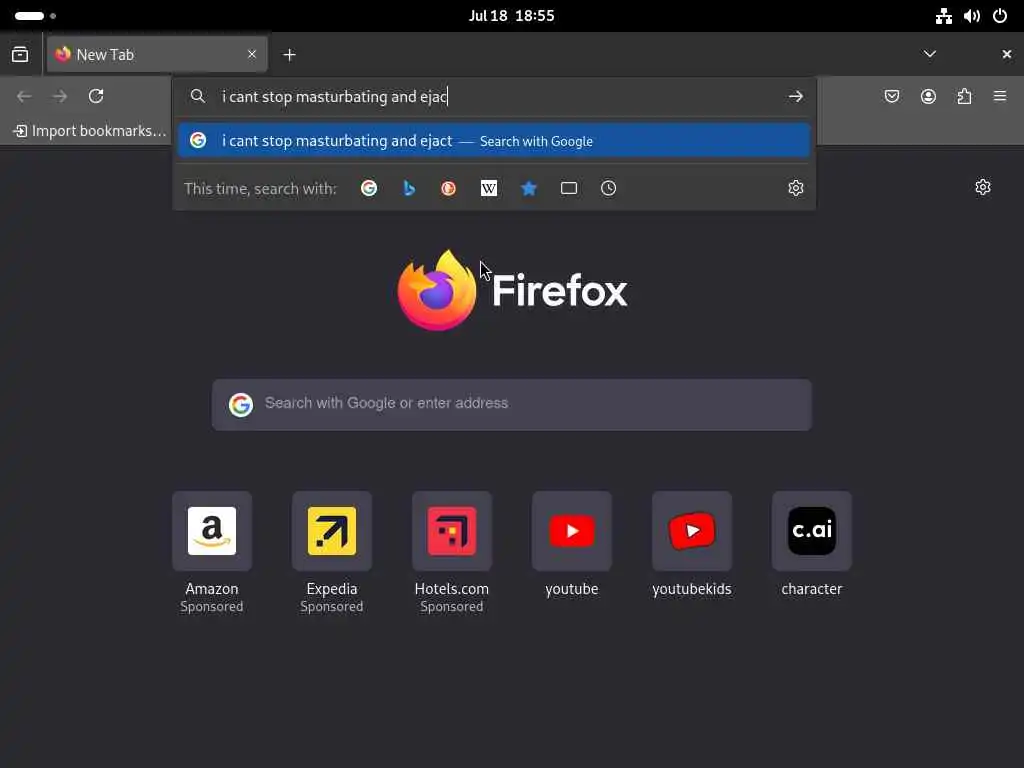Go forward one page arrow
Screen dimensions: 1024x768
tap(60, 97)
